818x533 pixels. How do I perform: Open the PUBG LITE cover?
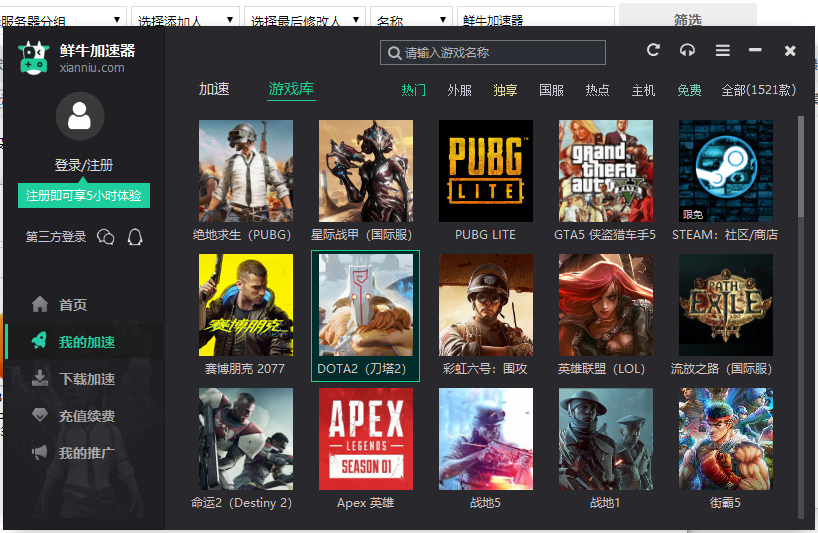[486, 171]
